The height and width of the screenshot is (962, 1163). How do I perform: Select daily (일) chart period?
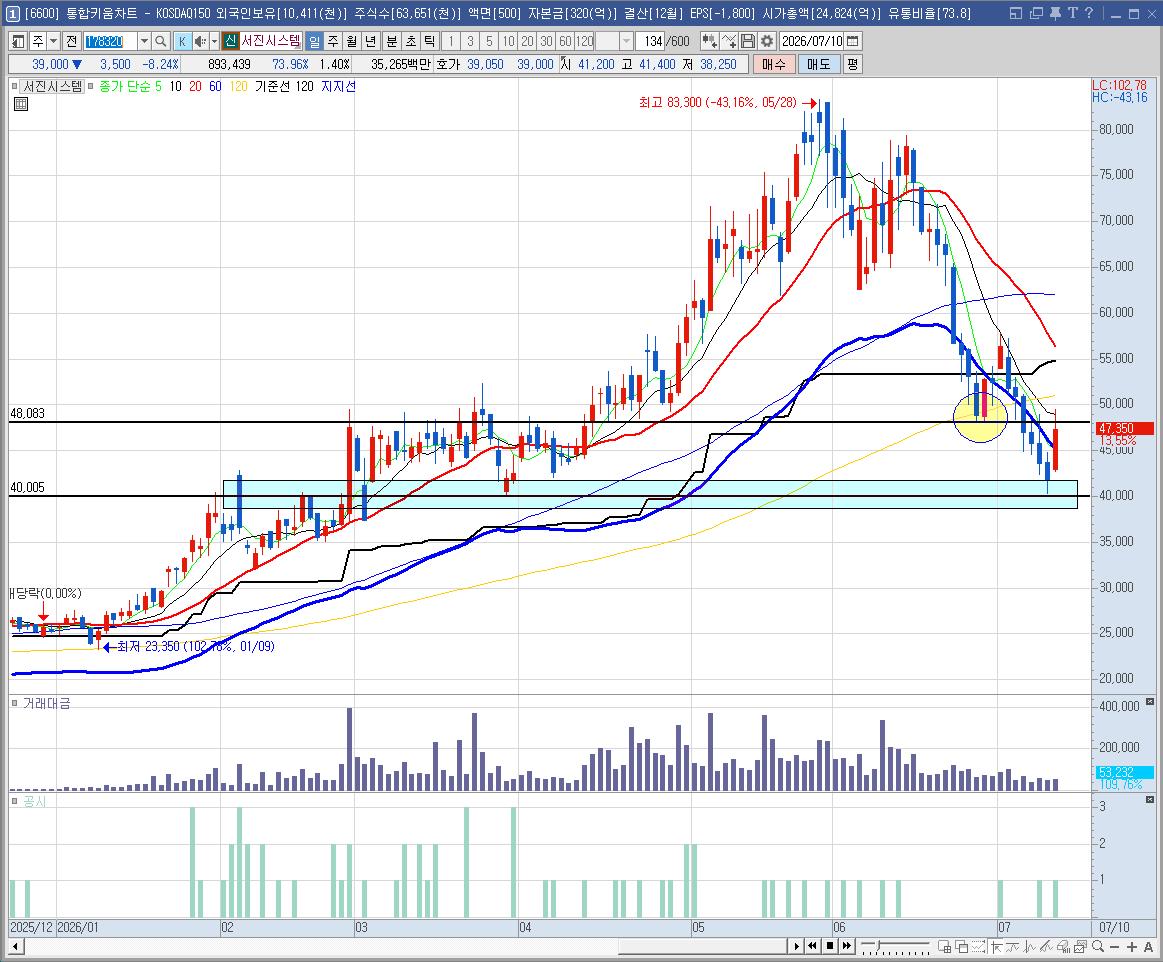tap(314, 42)
